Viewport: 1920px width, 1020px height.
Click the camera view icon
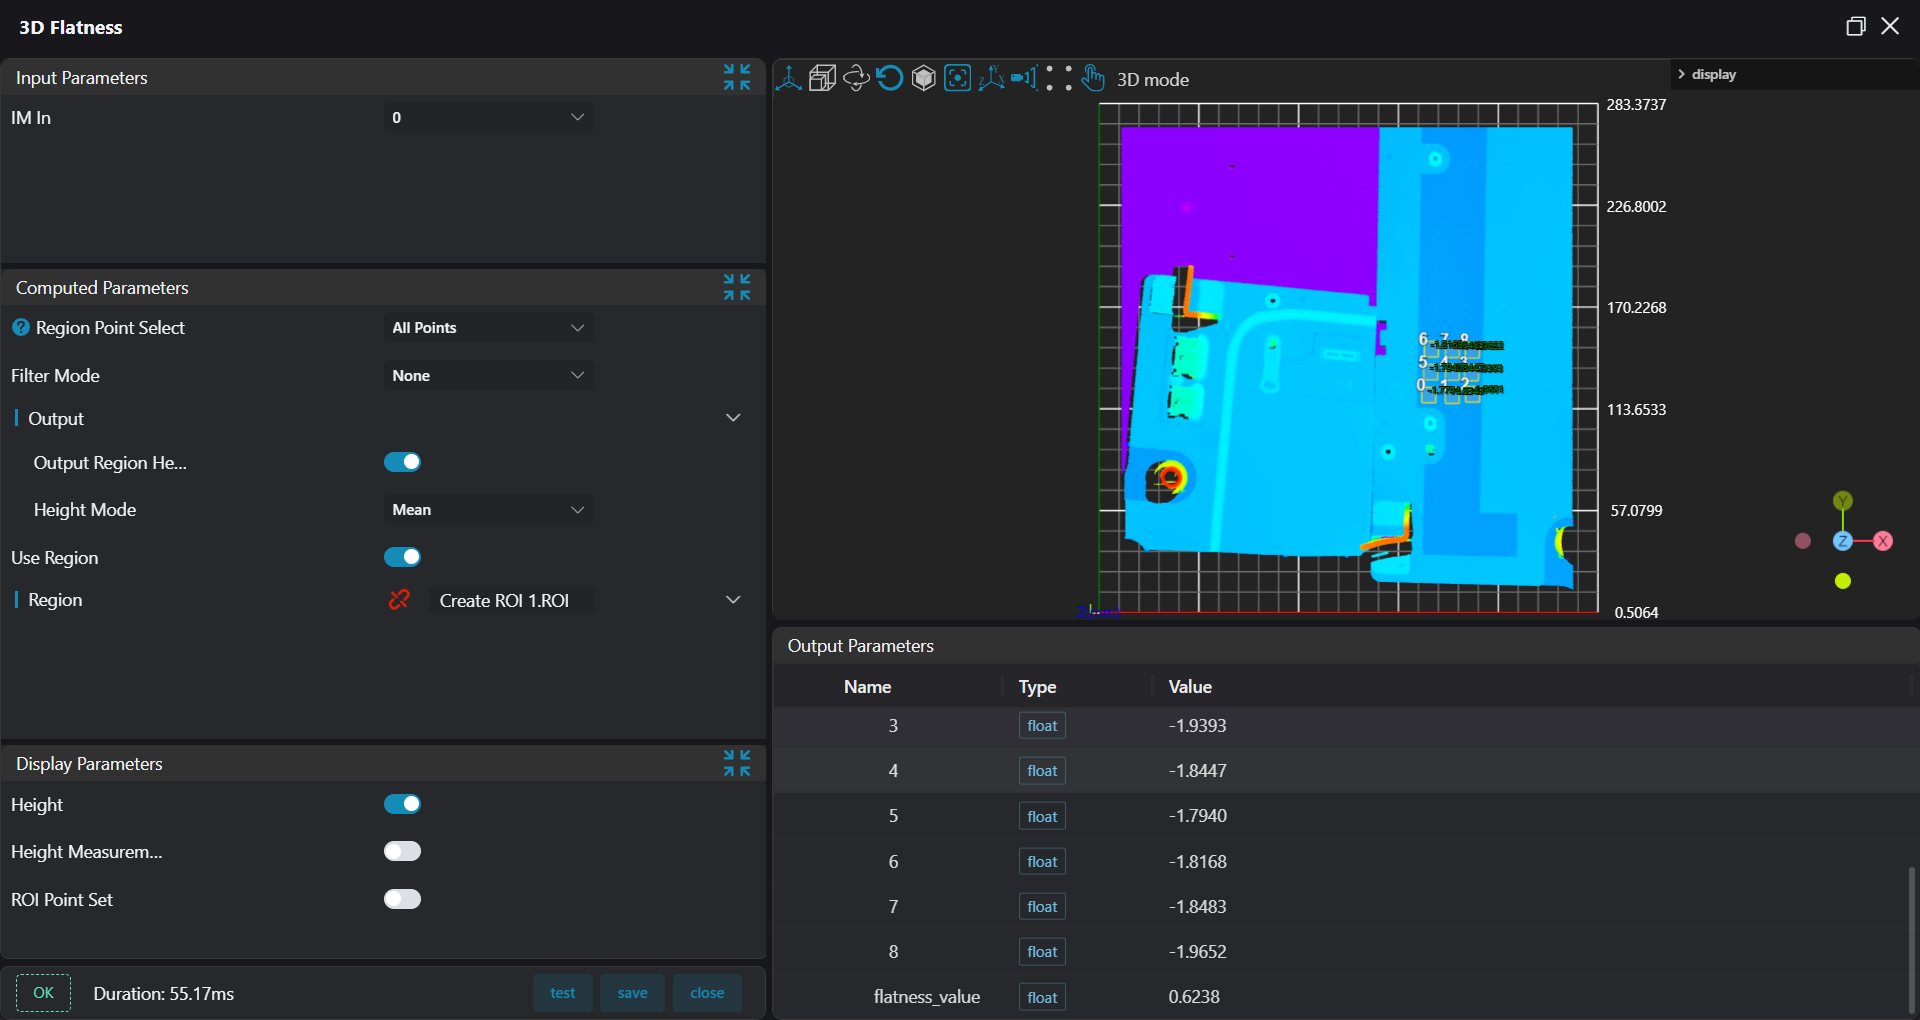pos(1024,79)
